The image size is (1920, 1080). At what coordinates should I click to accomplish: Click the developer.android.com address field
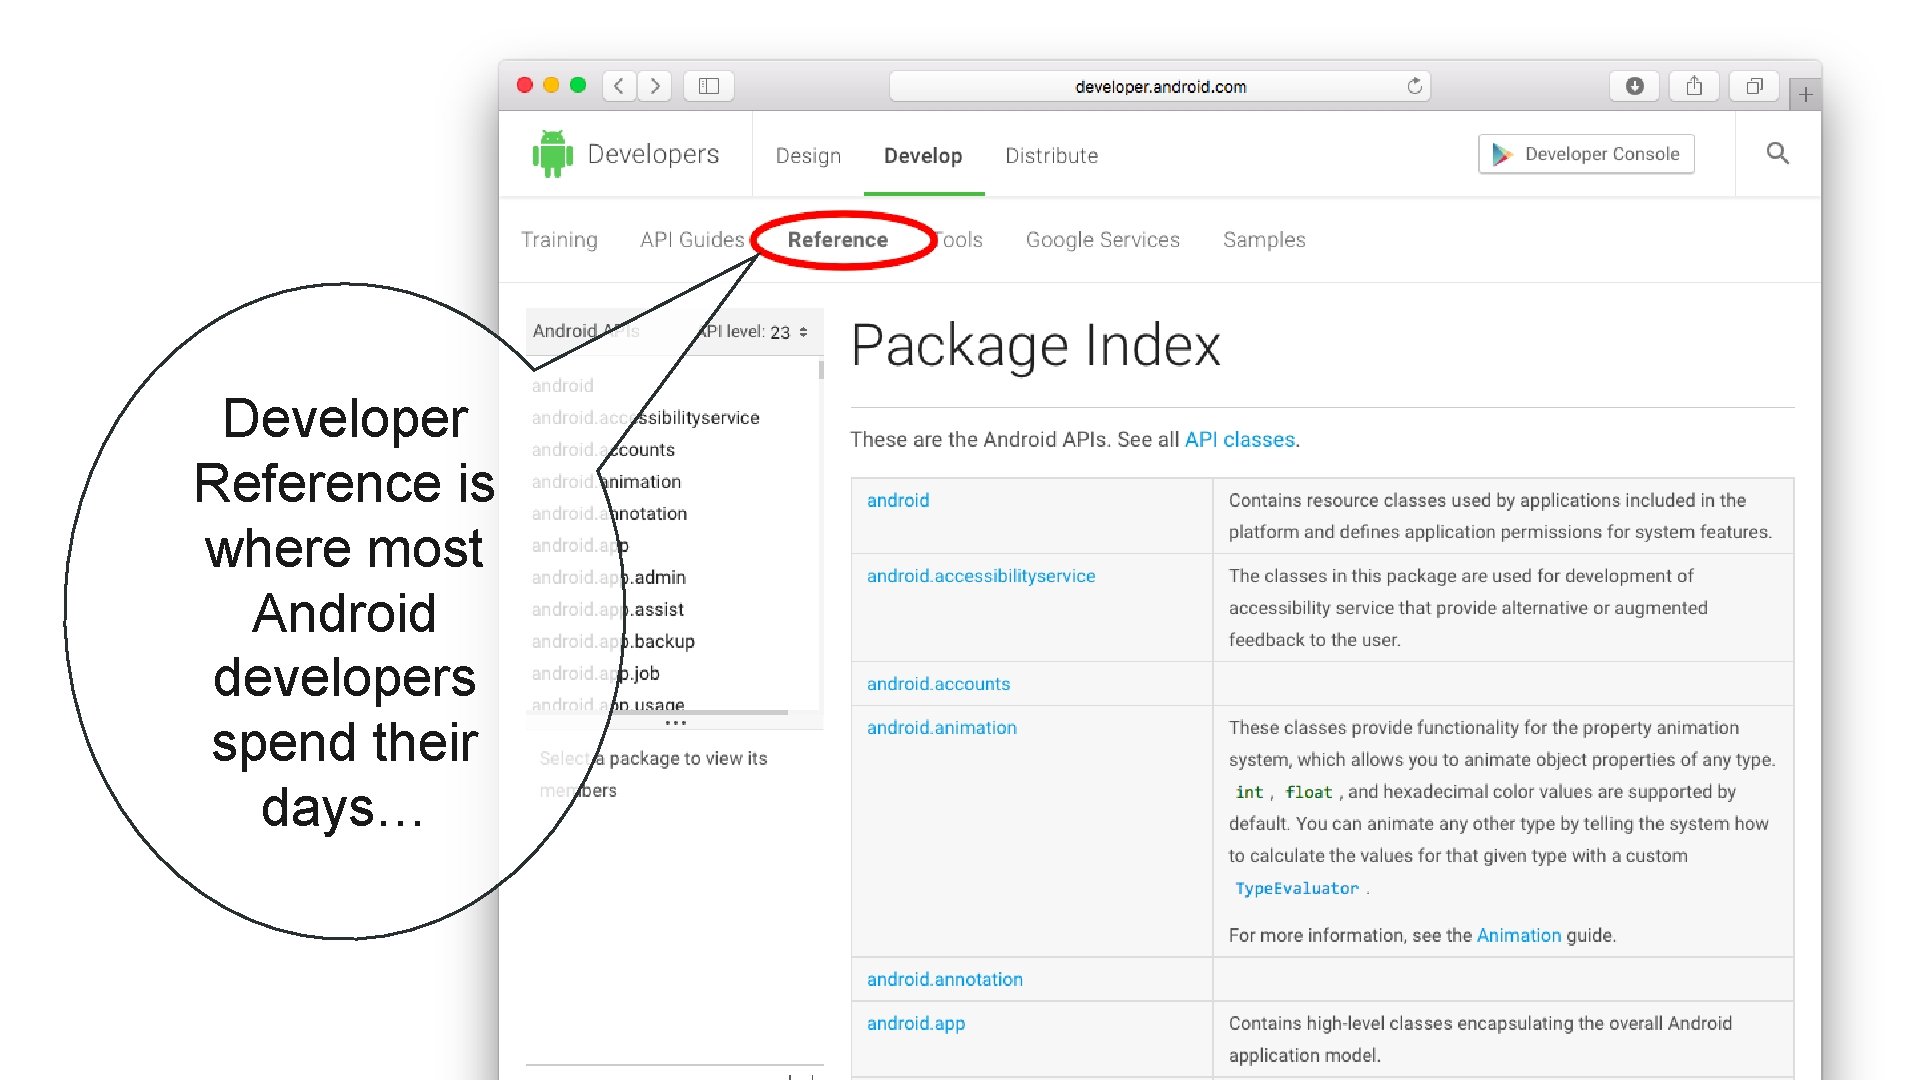coord(1160,87)
